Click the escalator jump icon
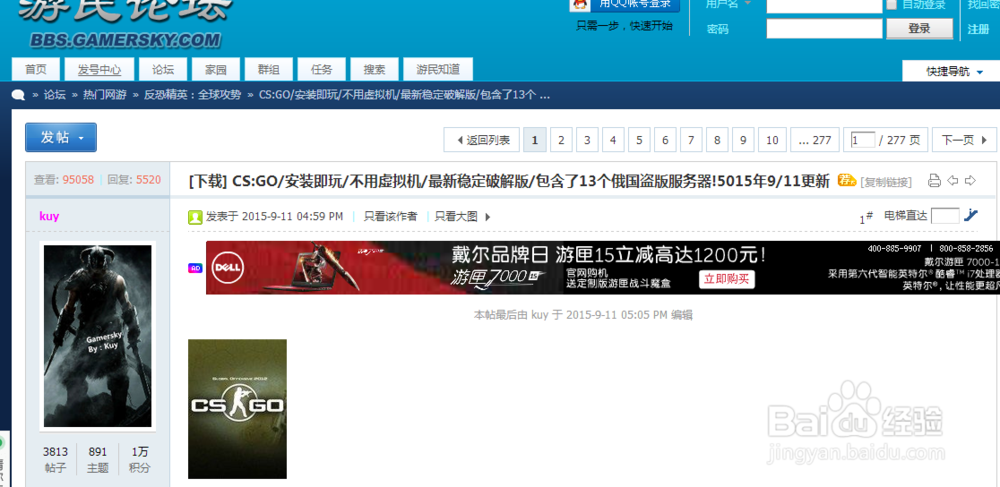This screenshot has width=1000, height=487. click(x=970, y=215)
